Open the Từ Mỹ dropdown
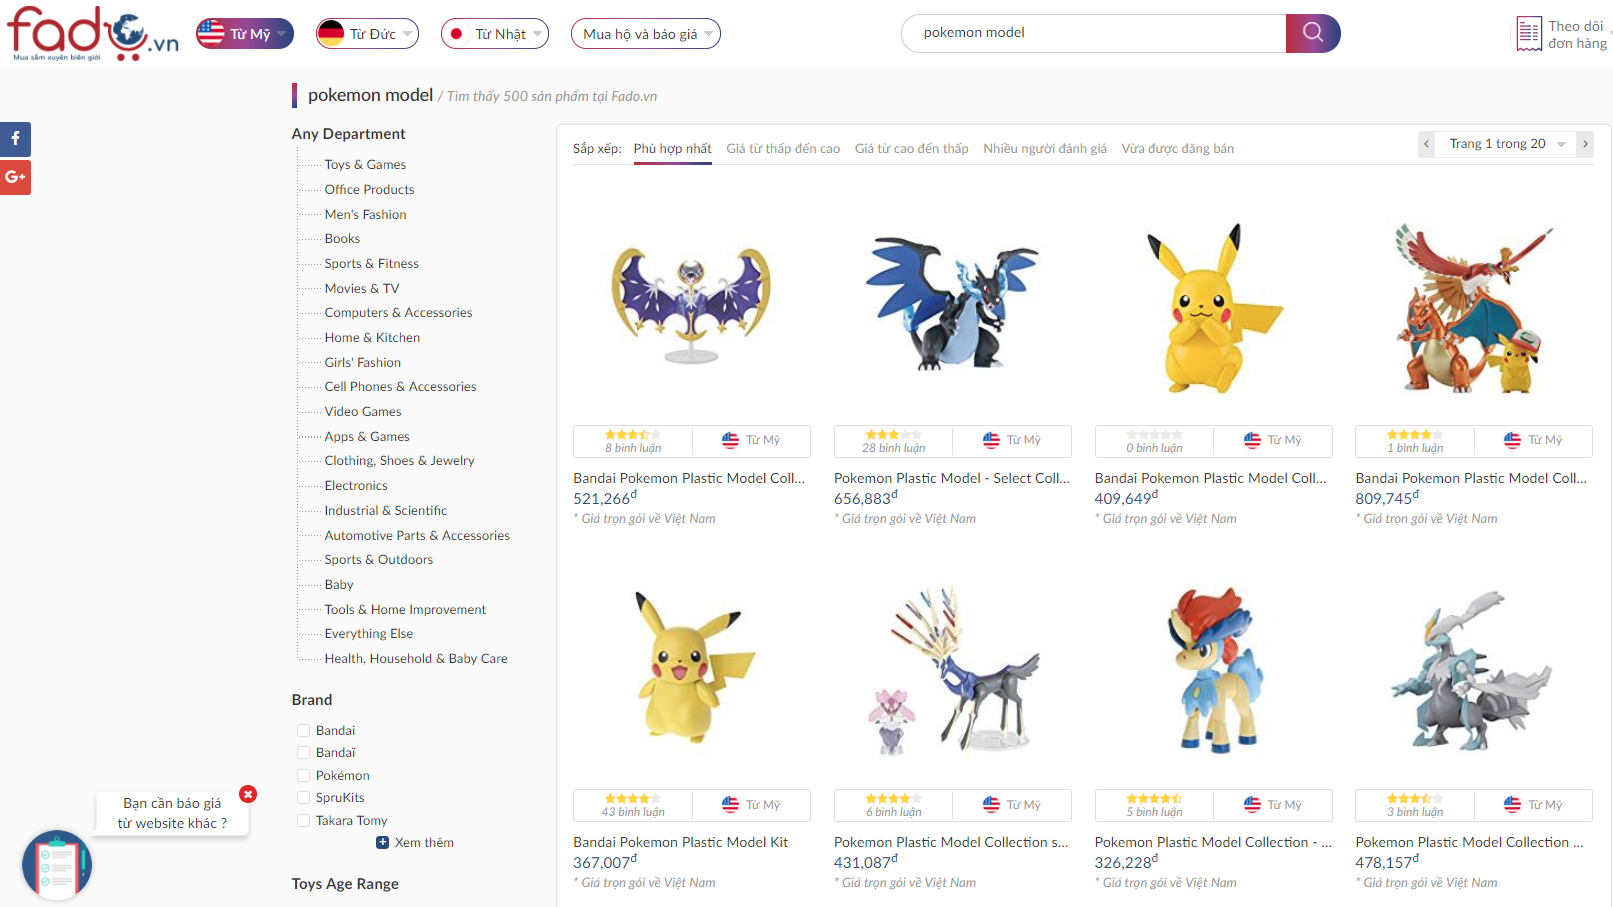Screen dimensions: 1613x907 click(x=245, y=34)
